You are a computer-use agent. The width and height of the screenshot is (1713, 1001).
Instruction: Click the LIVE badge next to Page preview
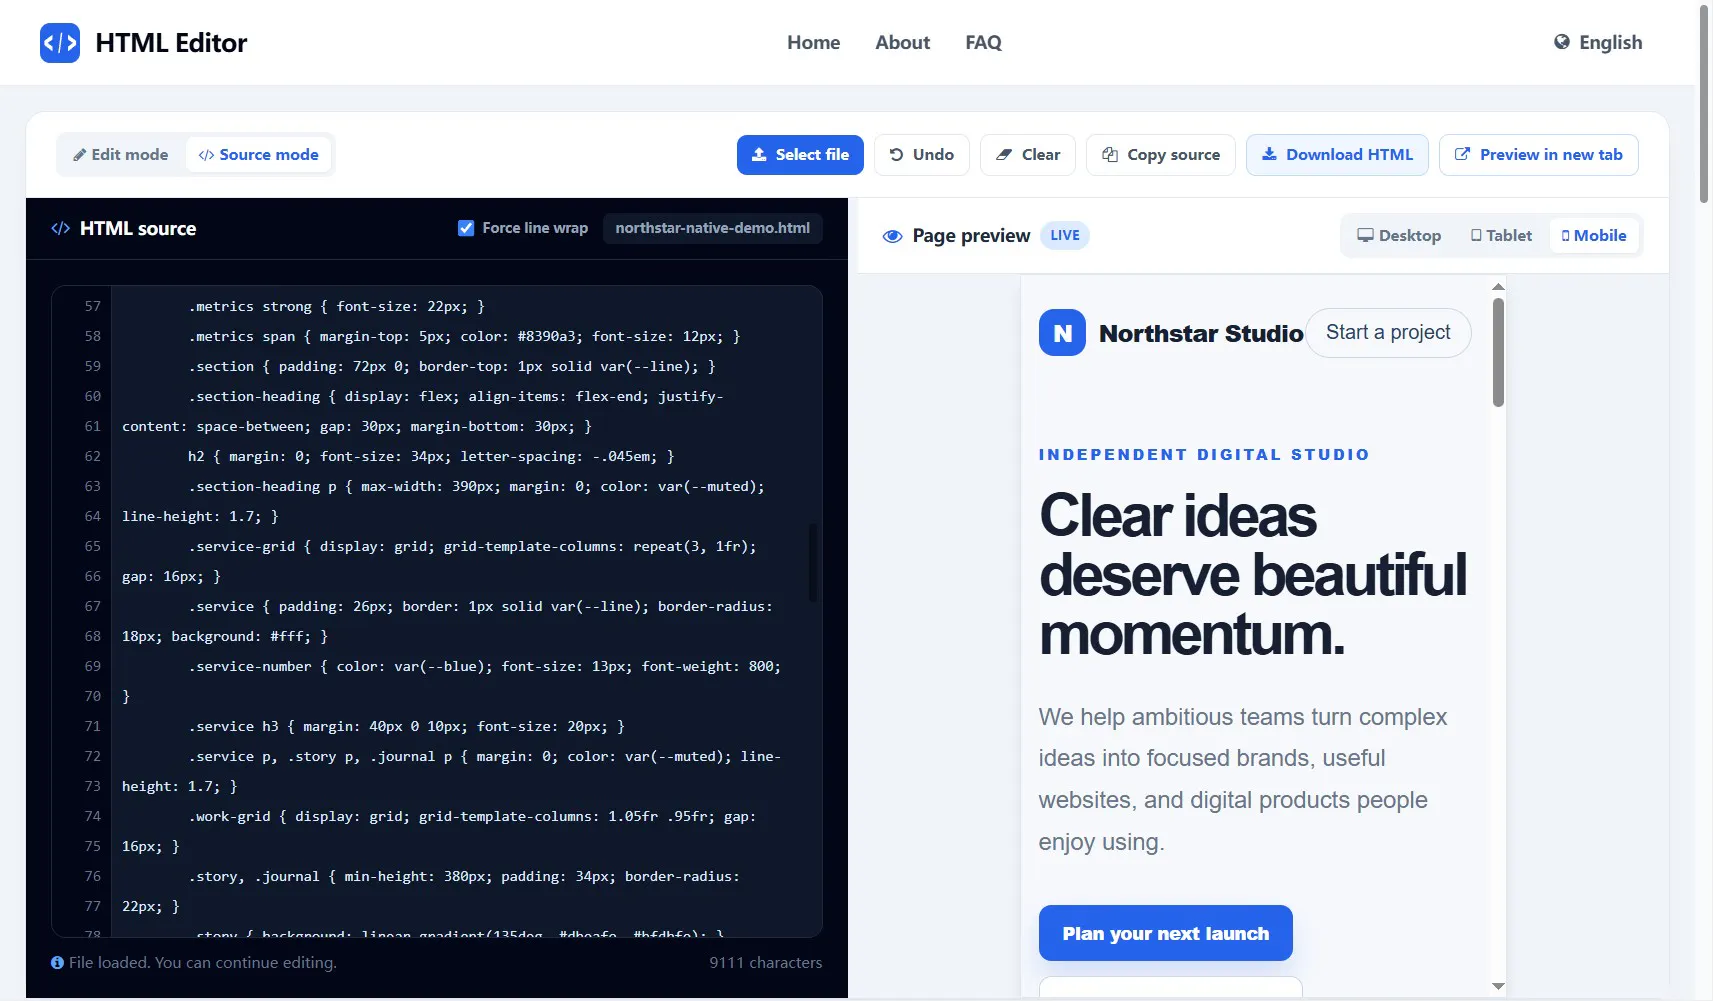pos(1065,236)
